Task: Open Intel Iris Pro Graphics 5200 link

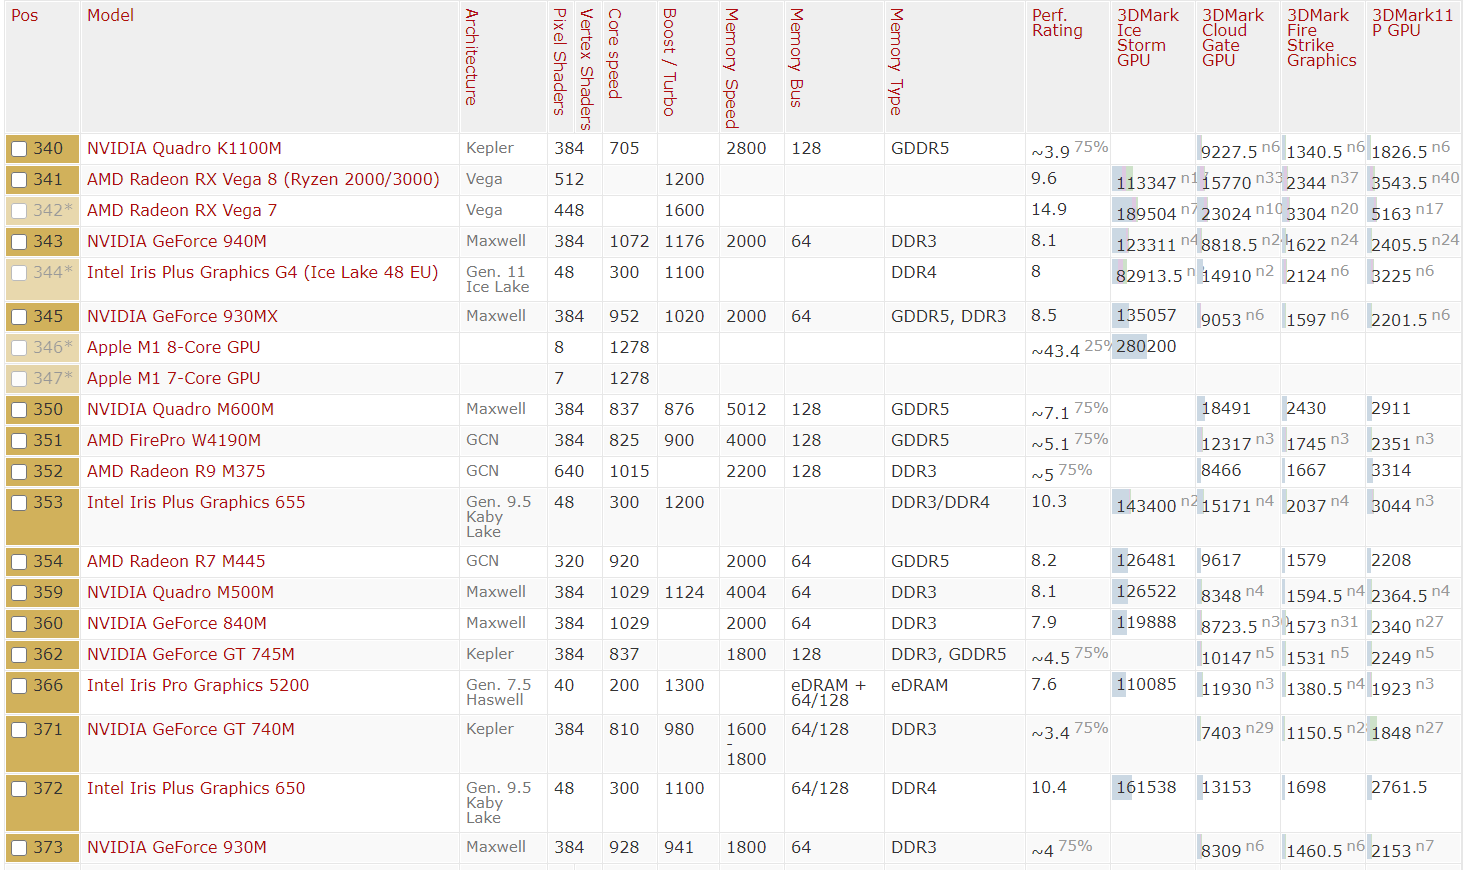Action: [x=198, y=685]
